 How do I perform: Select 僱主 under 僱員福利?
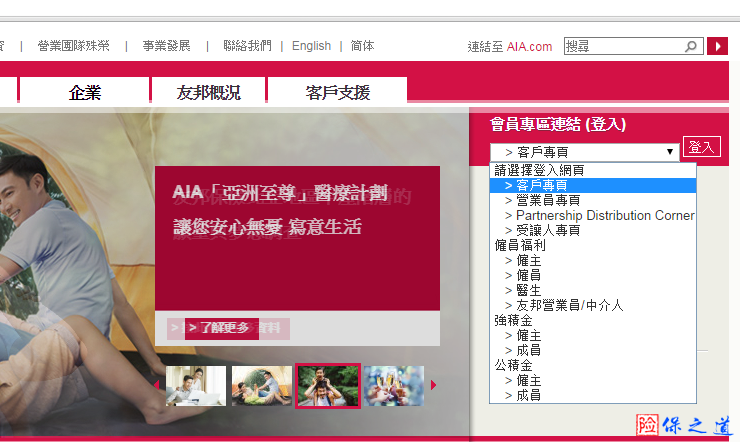[593, 260]
